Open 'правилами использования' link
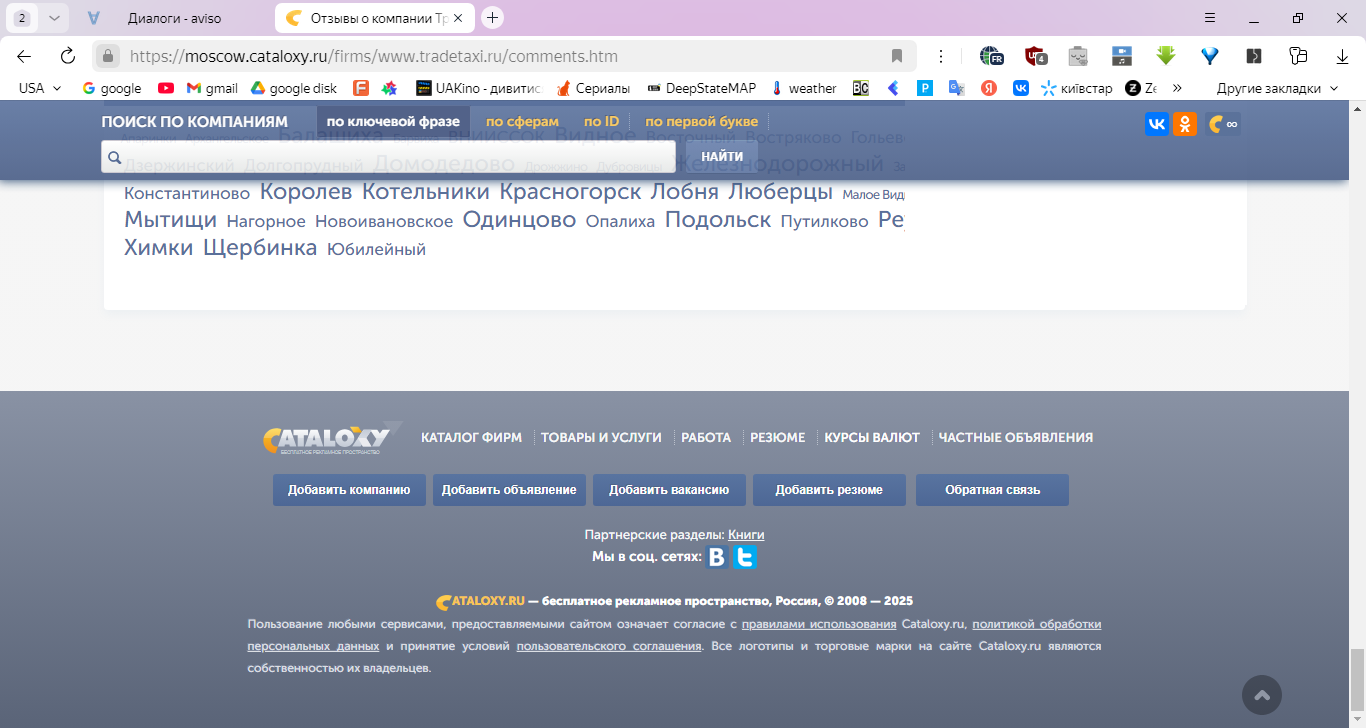Image resolution: width=1366 pixels, height=728 pixels. click(x=819, y=624)
